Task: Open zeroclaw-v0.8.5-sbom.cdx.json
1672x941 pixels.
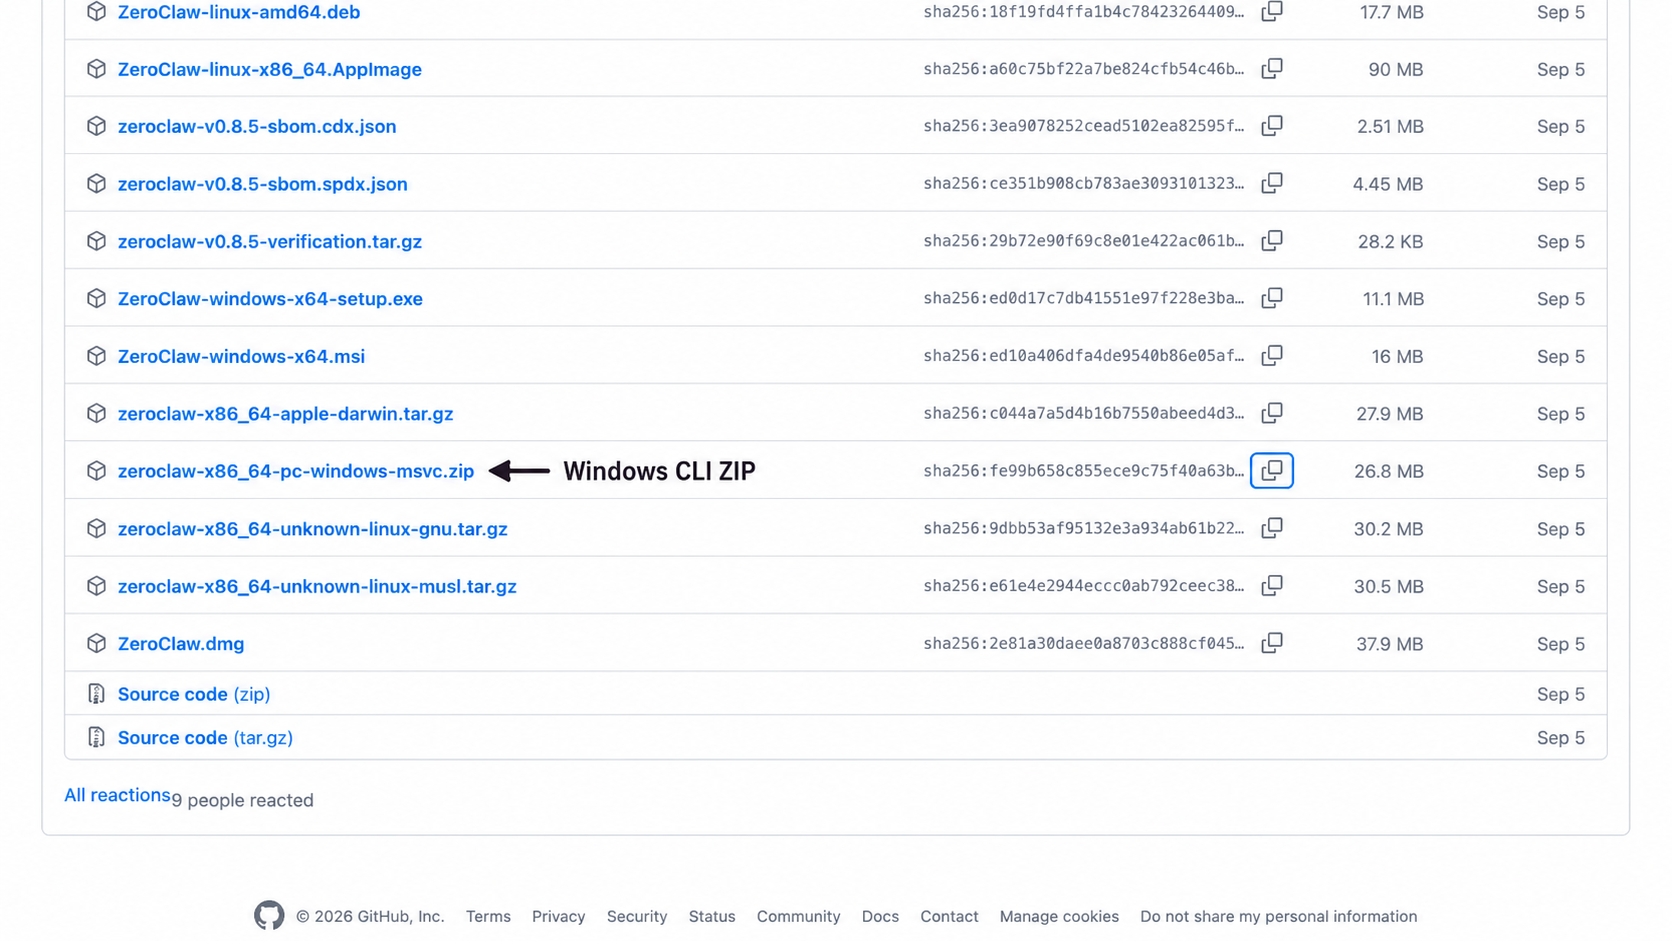Action: click(x=257, y=126)
